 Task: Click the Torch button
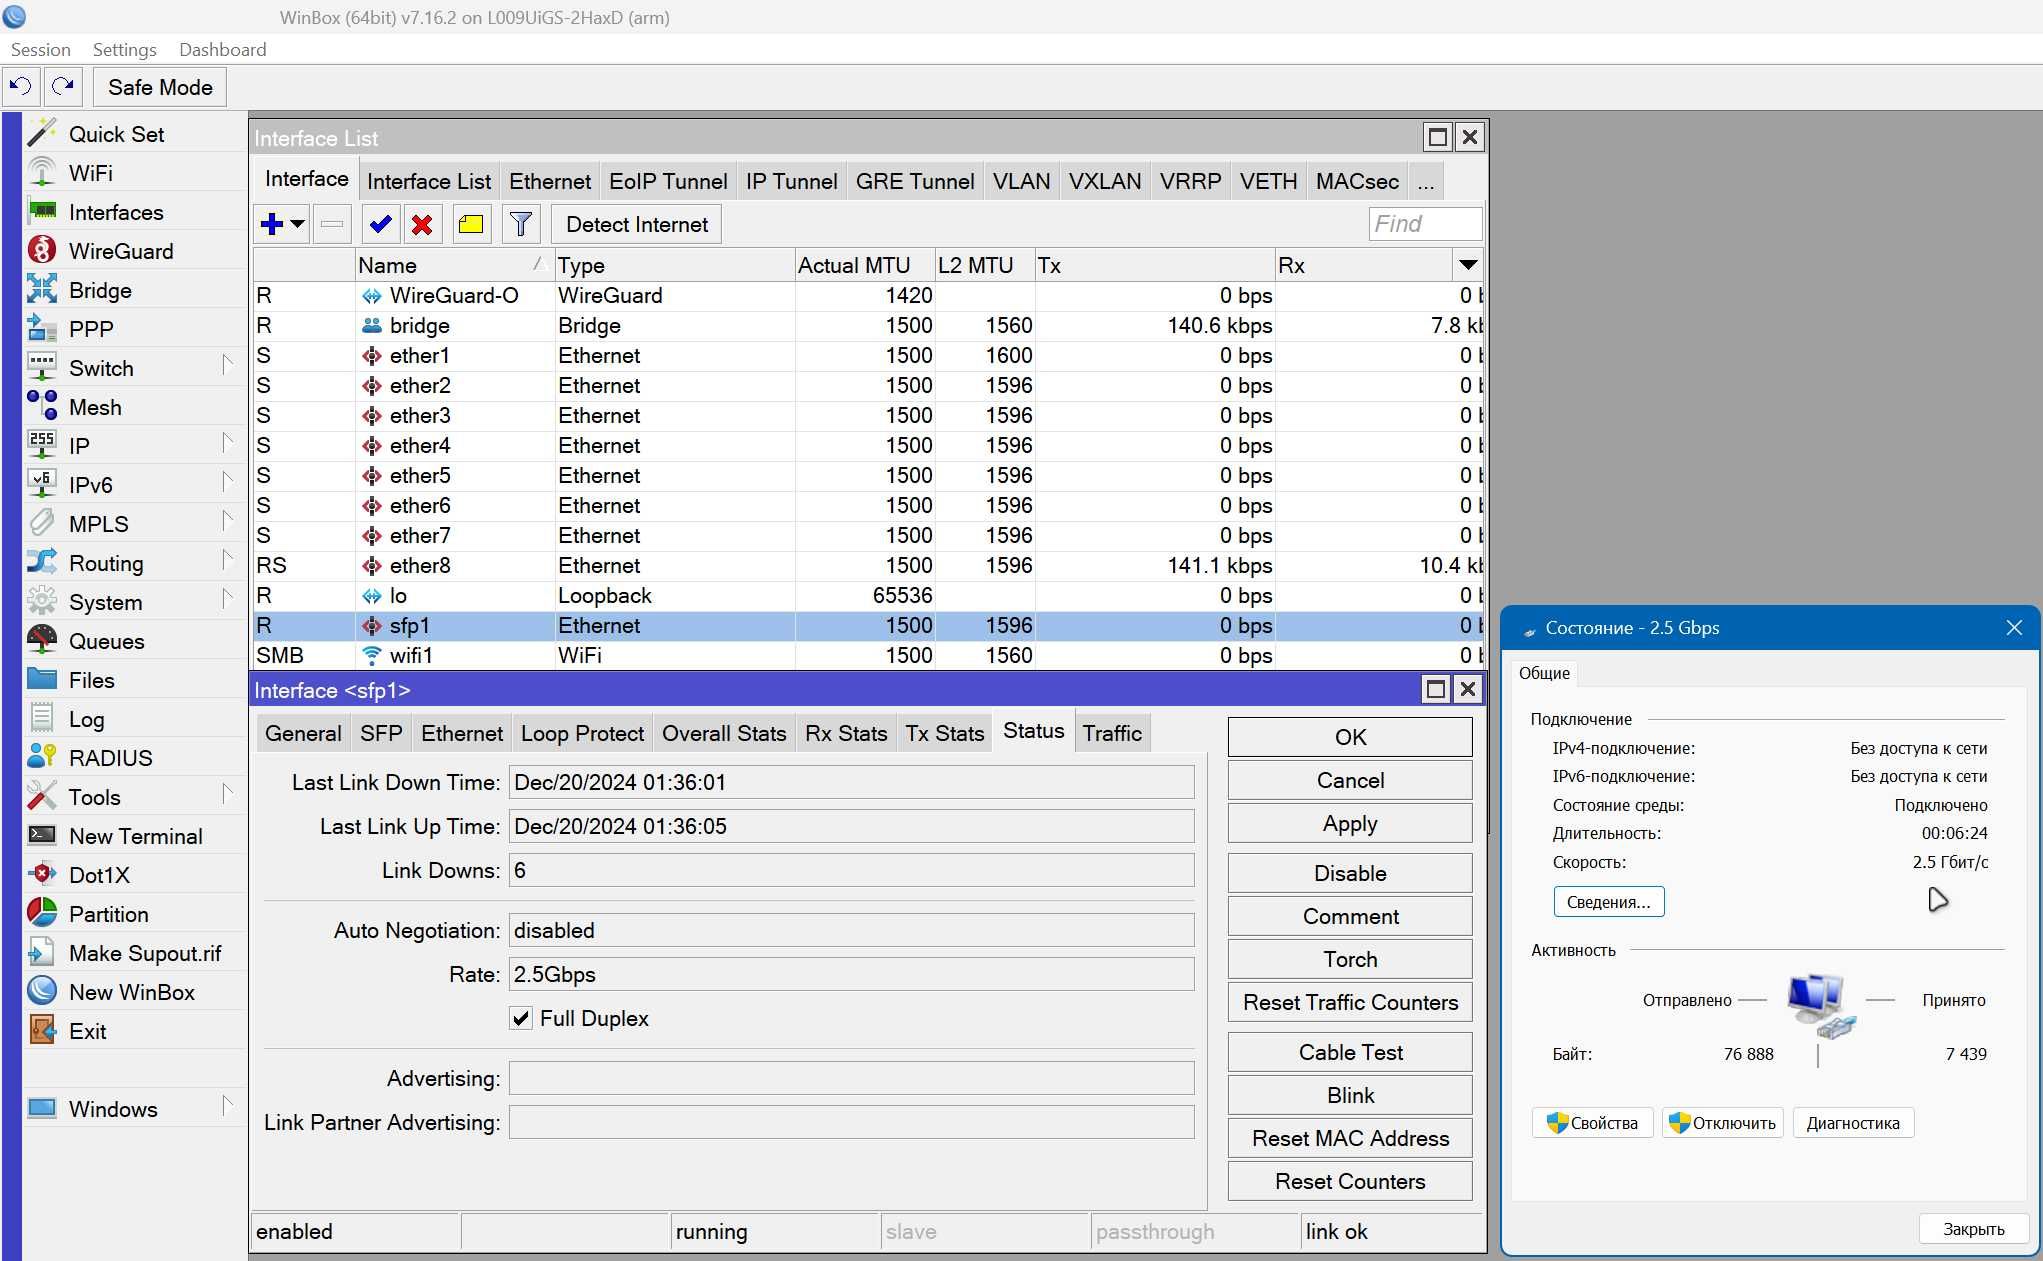click(1350, 959)
